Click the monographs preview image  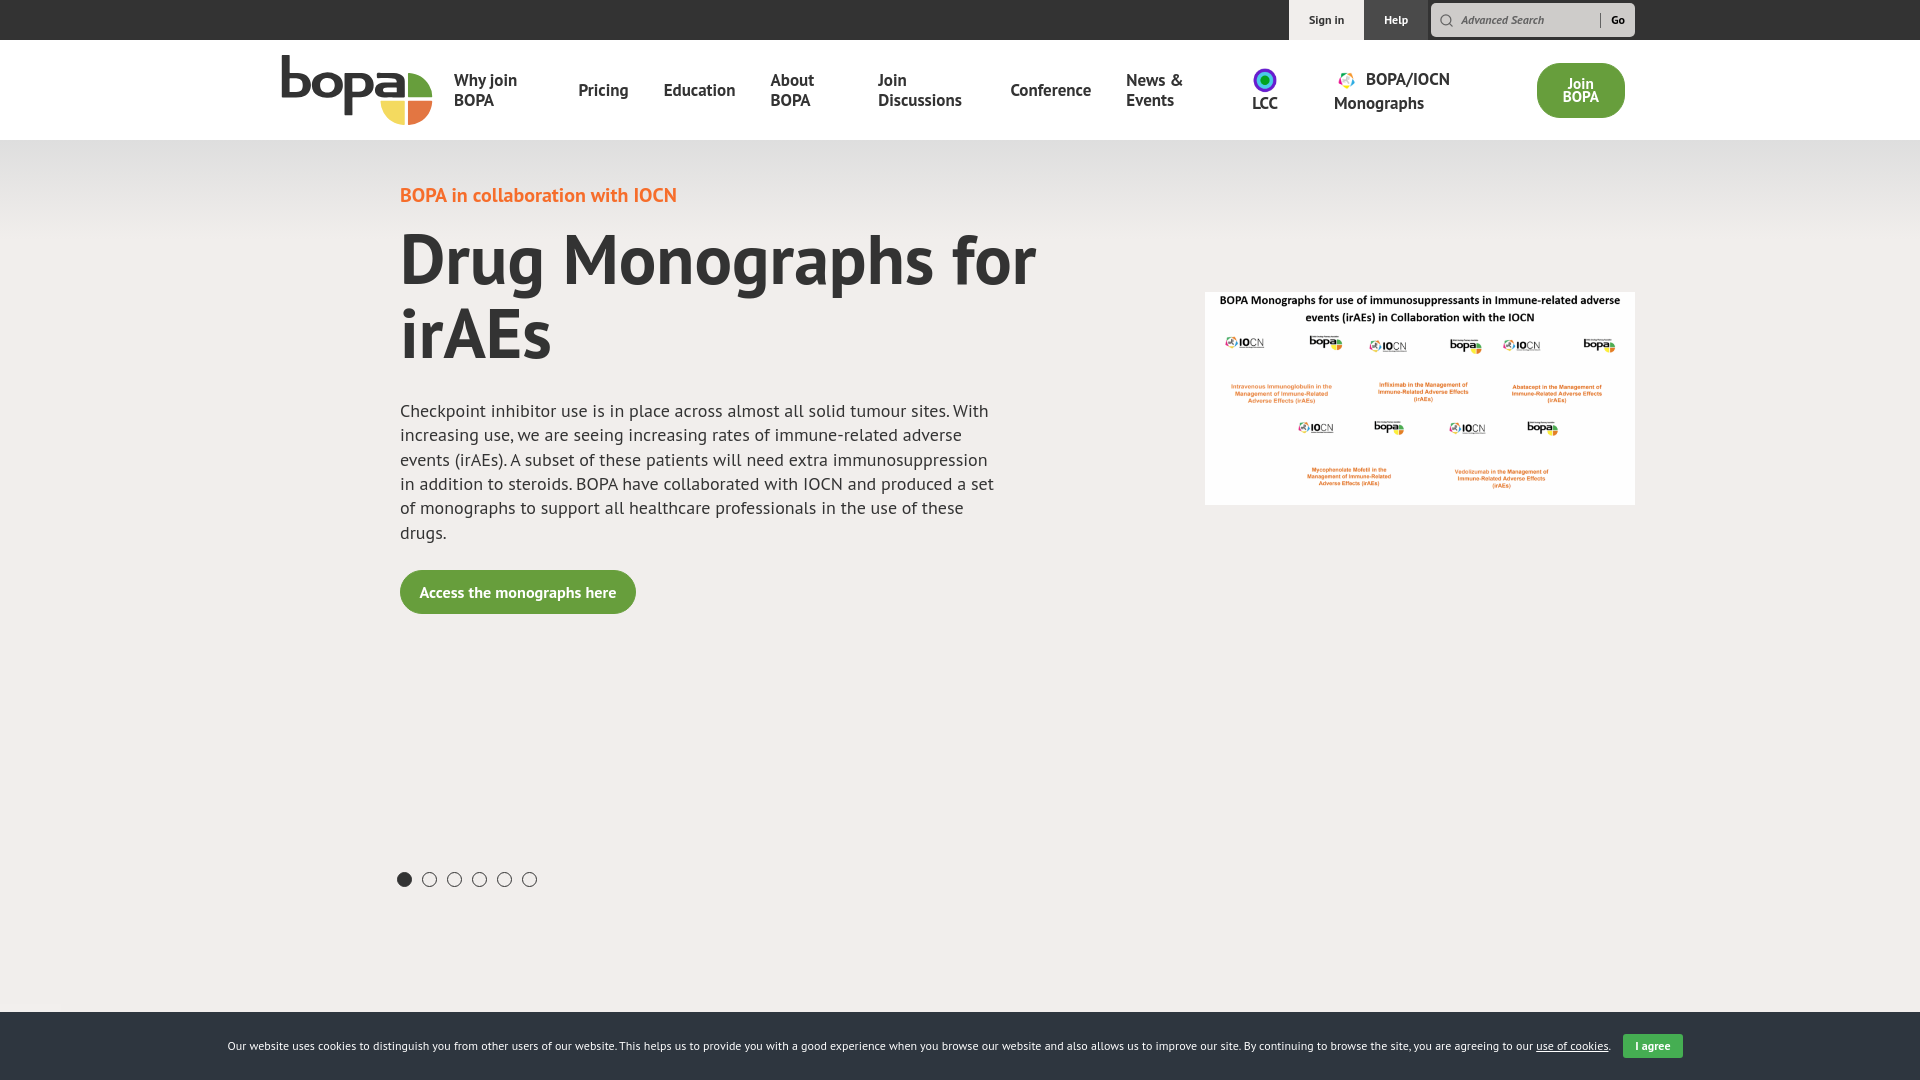(x=1420, y=398)
